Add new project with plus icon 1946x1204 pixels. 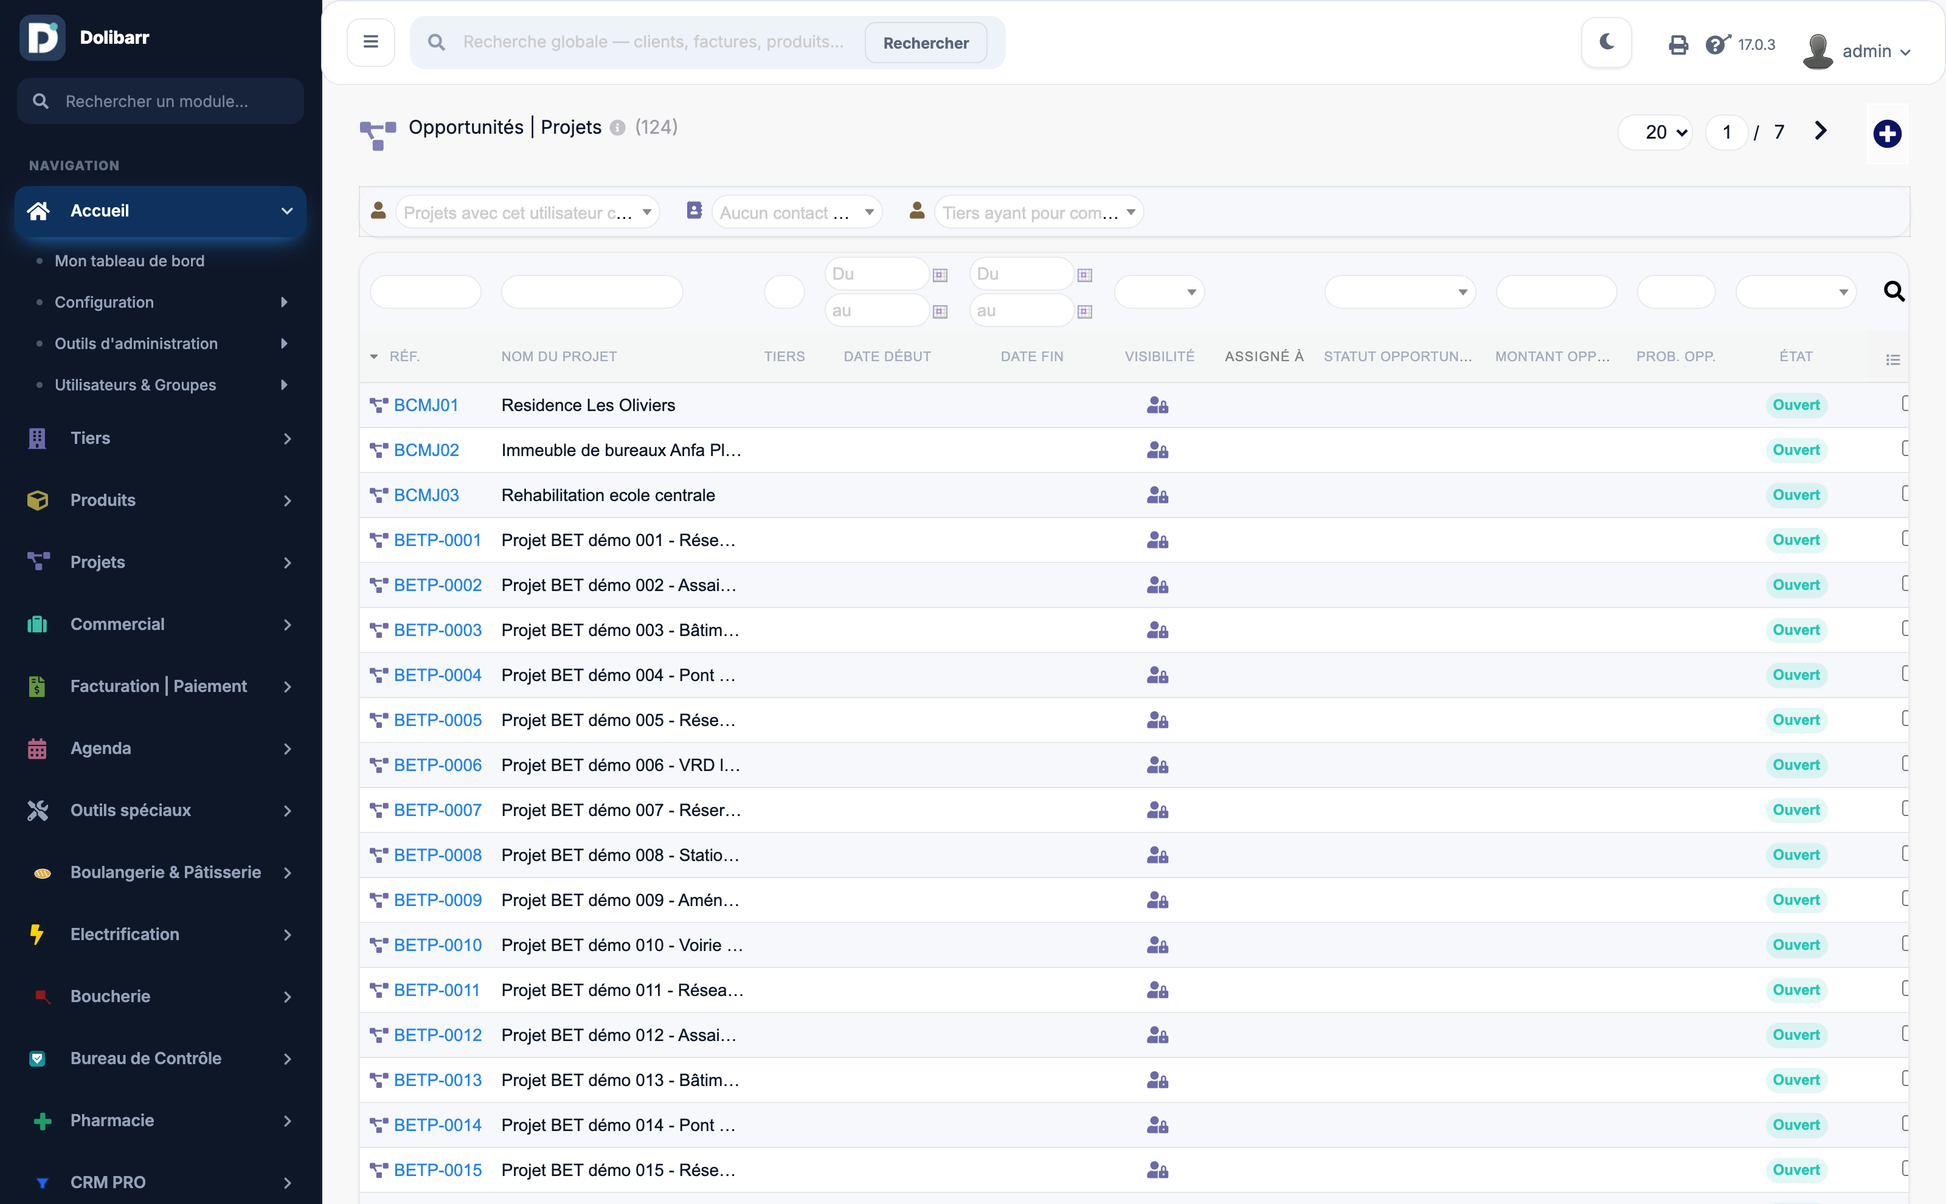pos(1887,133)
